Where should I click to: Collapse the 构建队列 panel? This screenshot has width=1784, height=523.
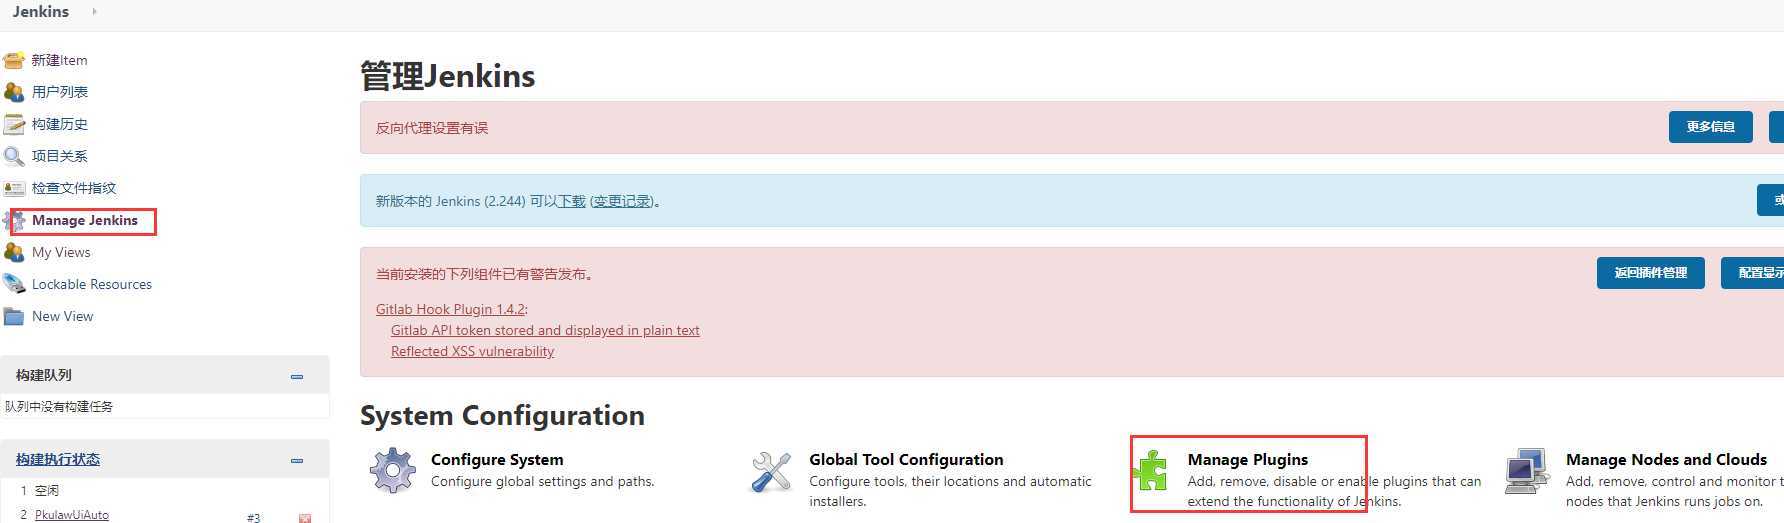pos(297,376)
